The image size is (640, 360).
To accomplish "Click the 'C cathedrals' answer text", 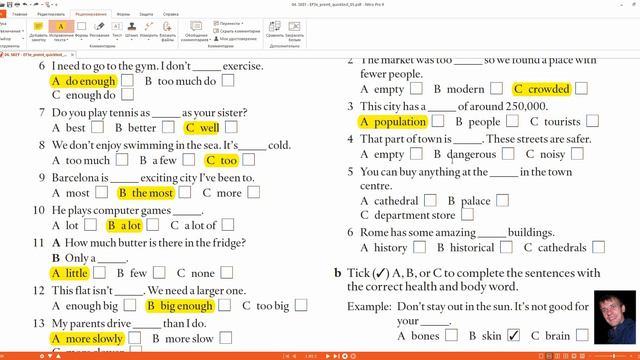I will point(556,247).
